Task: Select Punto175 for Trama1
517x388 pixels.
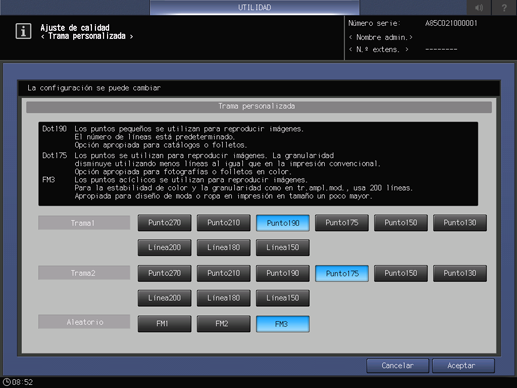Action: (x=342, y=223)
